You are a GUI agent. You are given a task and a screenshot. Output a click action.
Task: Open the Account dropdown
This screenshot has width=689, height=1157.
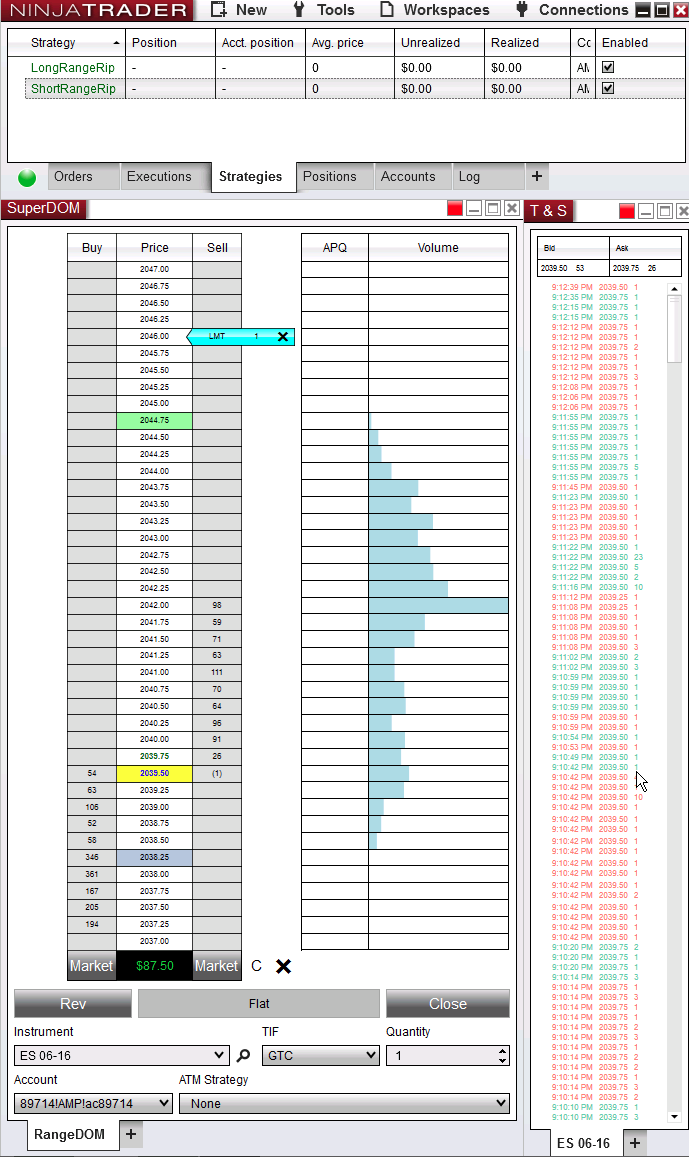(93, 1103)
